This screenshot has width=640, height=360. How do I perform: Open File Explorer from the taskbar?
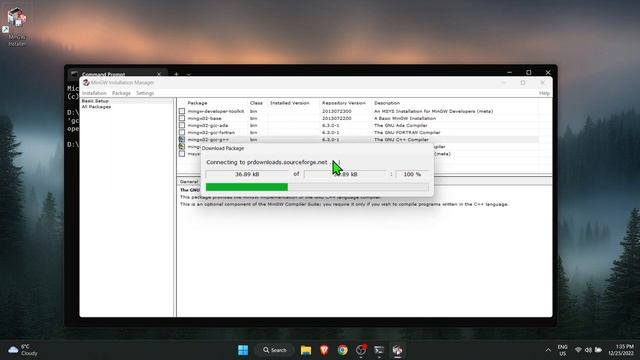tap(306, 350)
